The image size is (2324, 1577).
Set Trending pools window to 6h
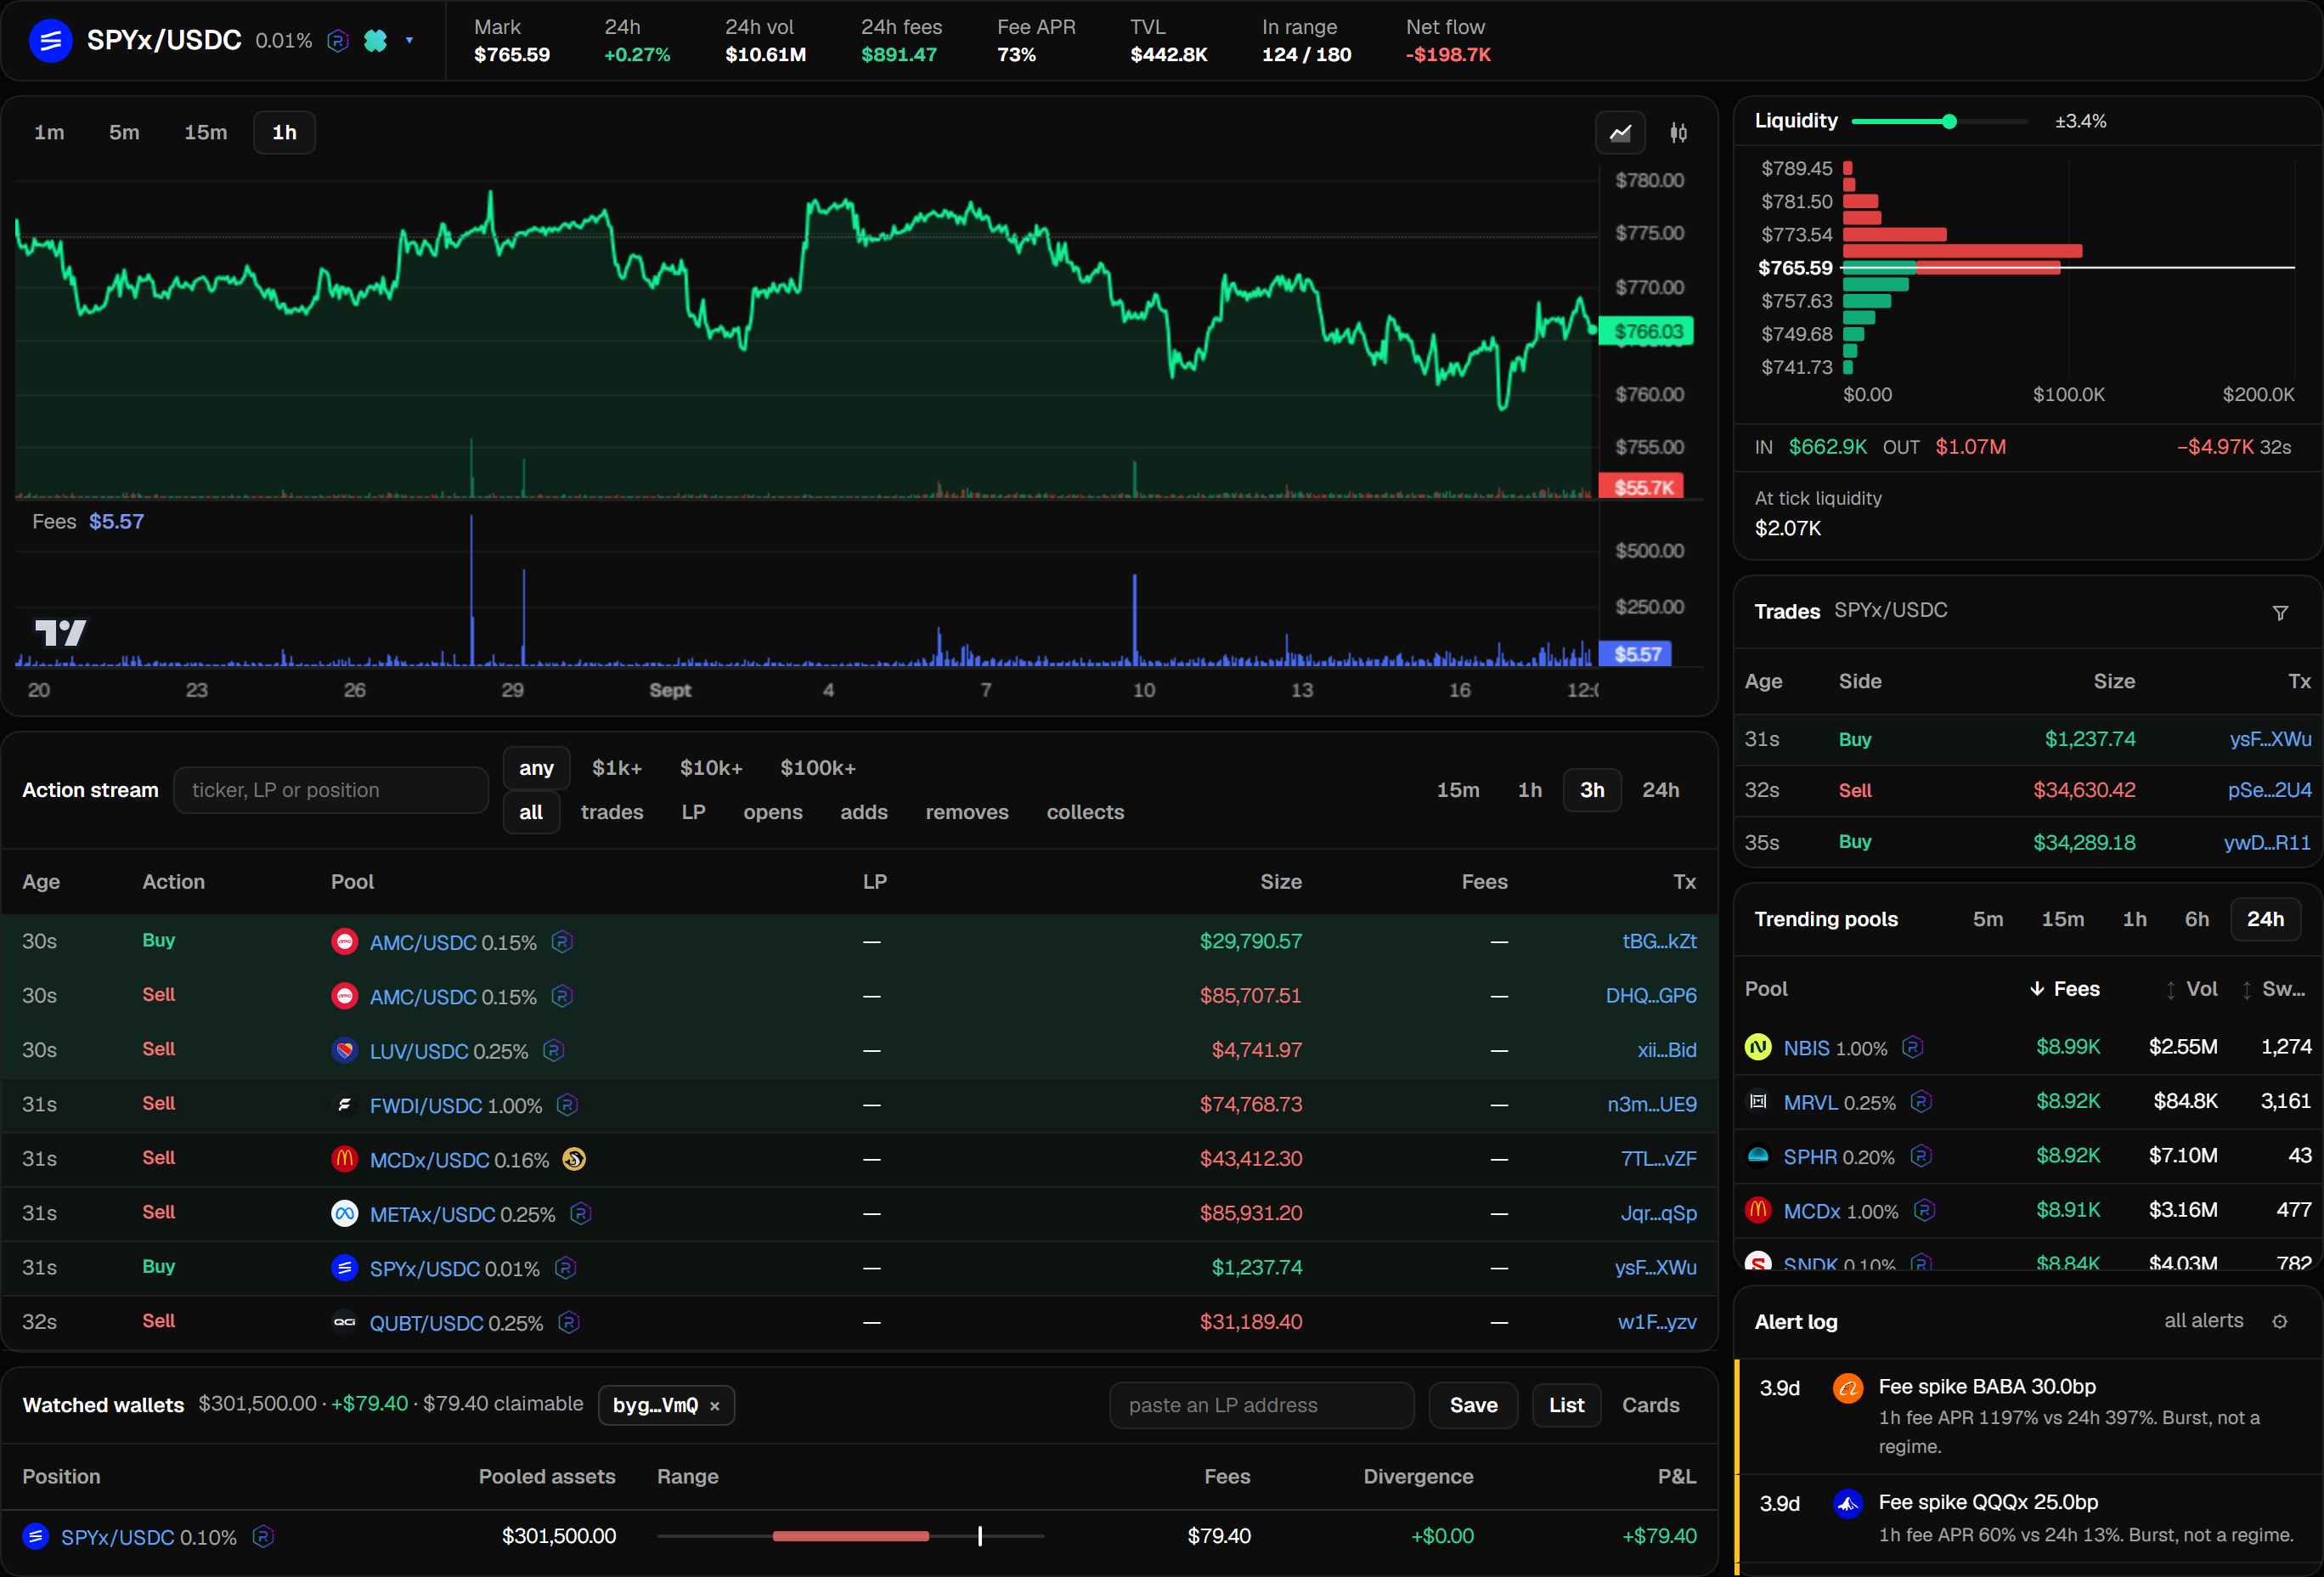[x=2196, y=919]
